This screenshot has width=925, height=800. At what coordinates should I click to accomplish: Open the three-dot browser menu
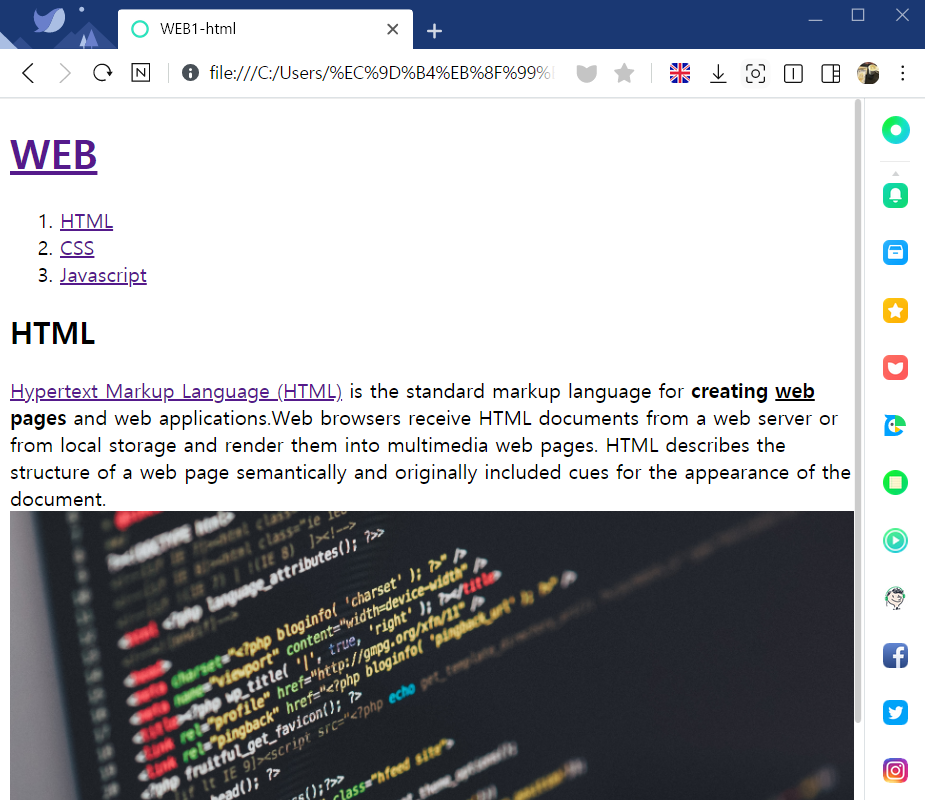pos(903,73)
